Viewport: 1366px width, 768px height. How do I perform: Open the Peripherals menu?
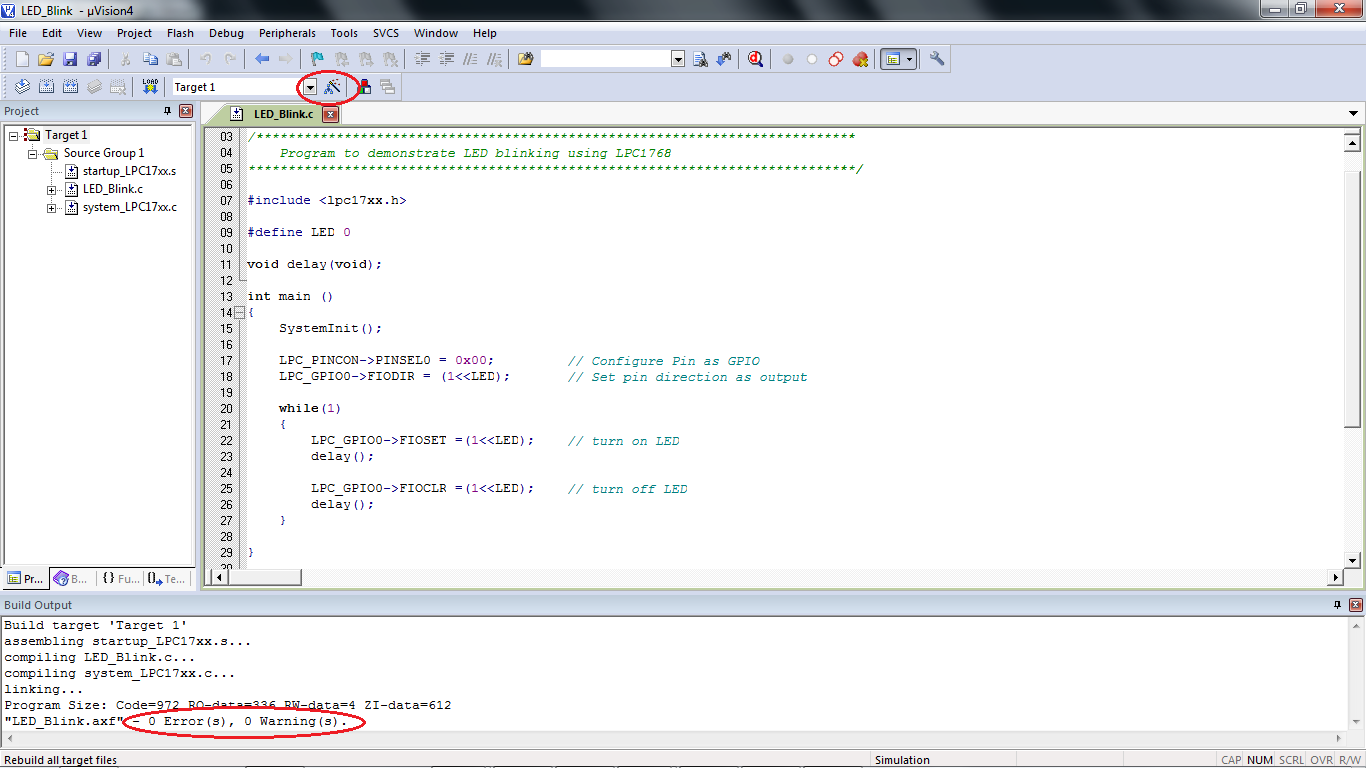(x=287, y=33)
